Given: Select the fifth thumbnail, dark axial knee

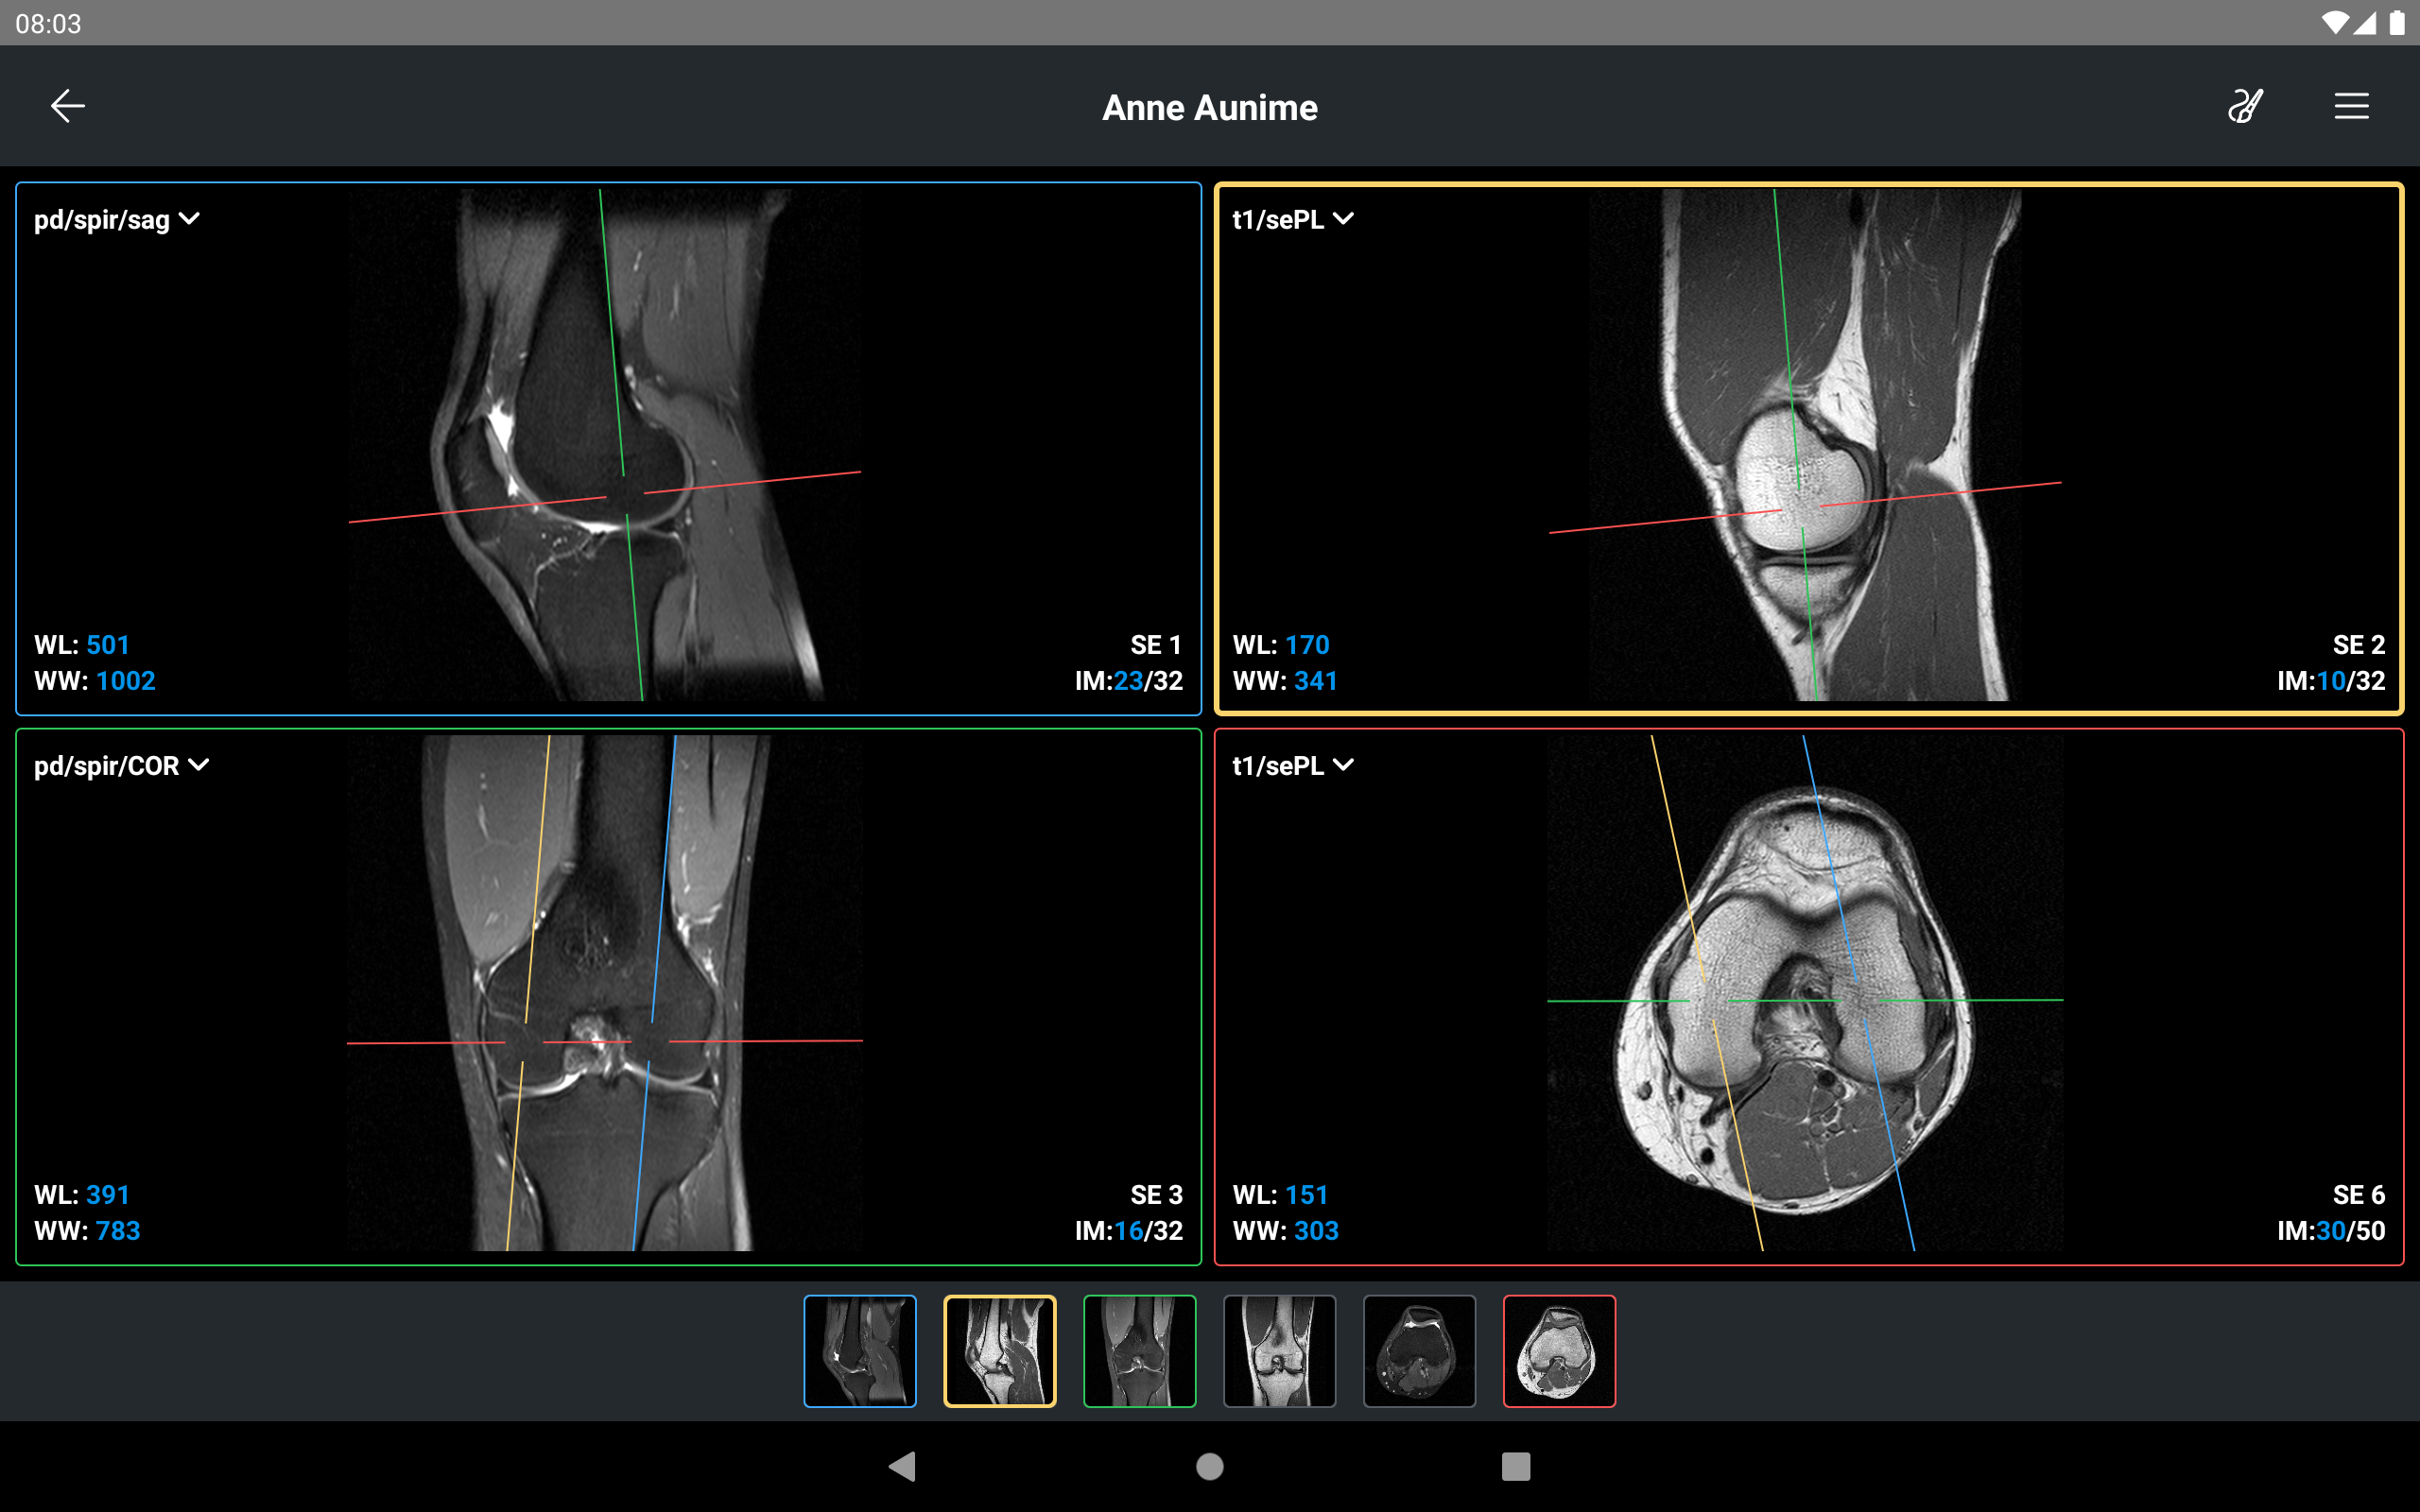Looking at the screenshot, I should point(1420,1351).
